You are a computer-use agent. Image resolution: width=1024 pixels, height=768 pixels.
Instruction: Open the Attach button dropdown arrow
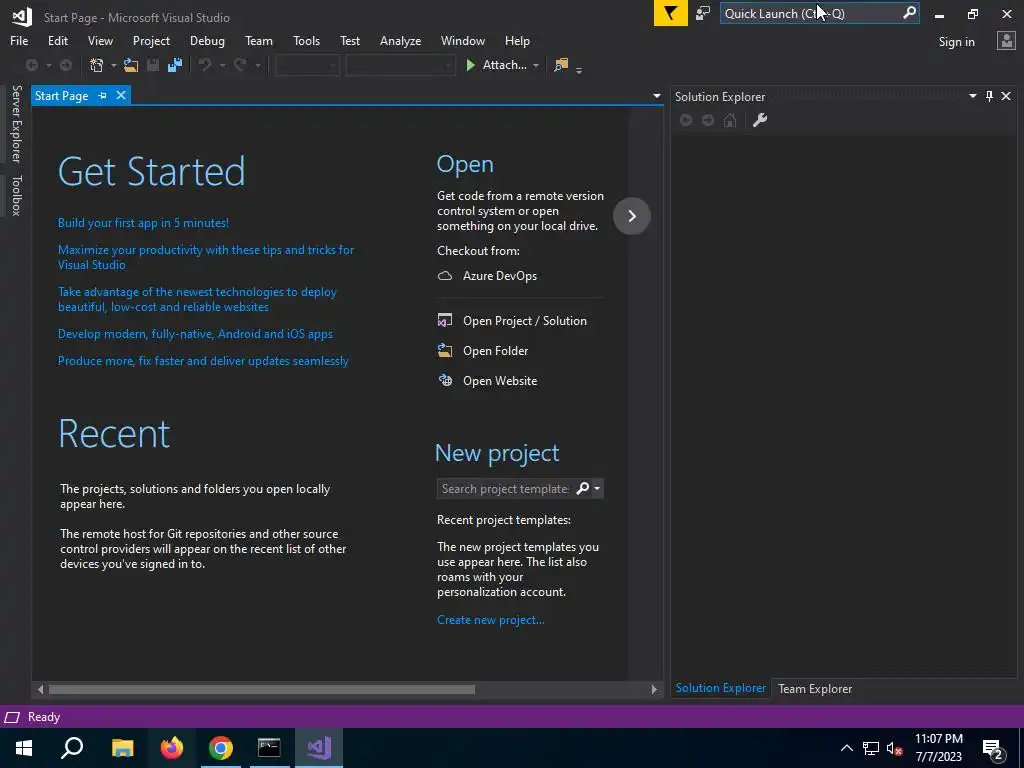(x=536, y=65)
